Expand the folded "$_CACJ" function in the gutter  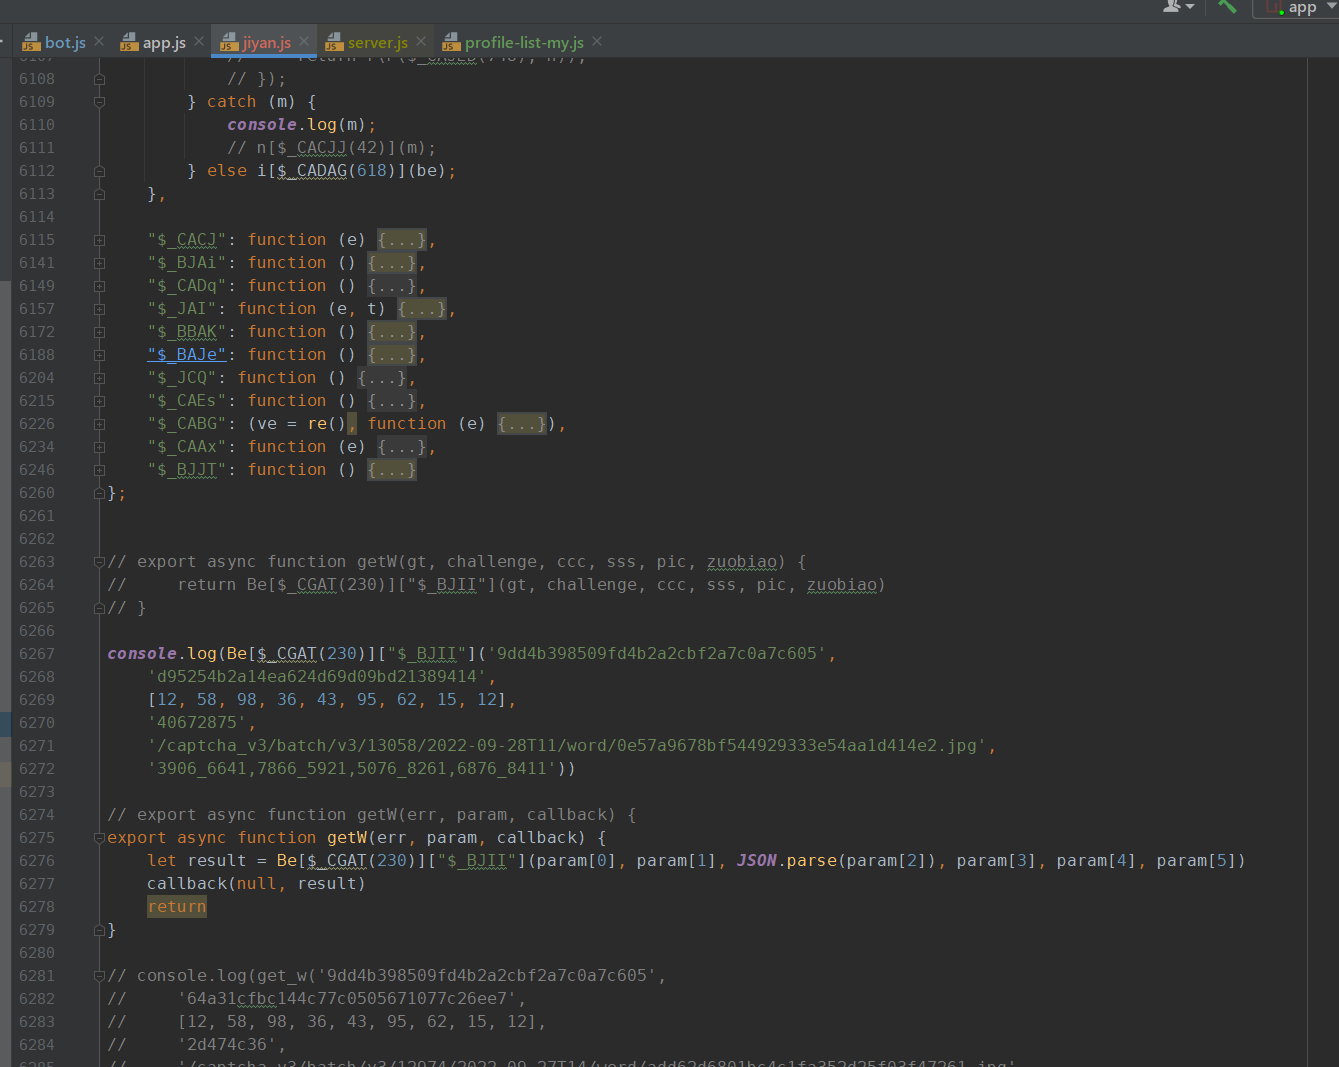(x=99, y=240)
